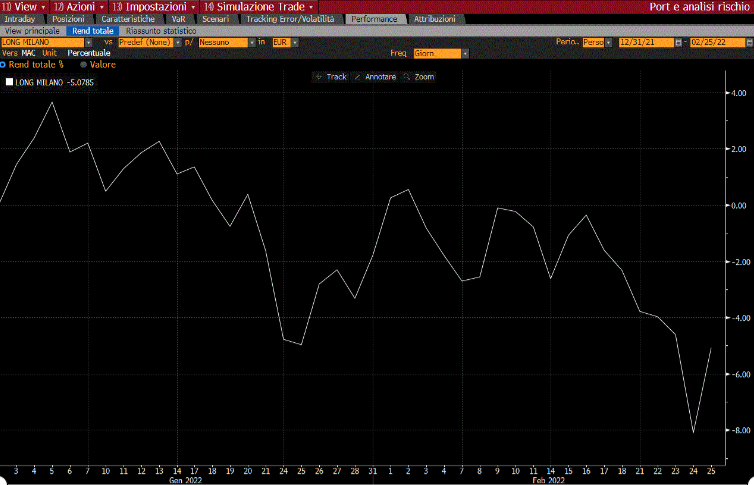Image resolution: width=754 pixels, height=485 pixels.
Task: Click the LONG MILANO legend color box
Action: 10,84
